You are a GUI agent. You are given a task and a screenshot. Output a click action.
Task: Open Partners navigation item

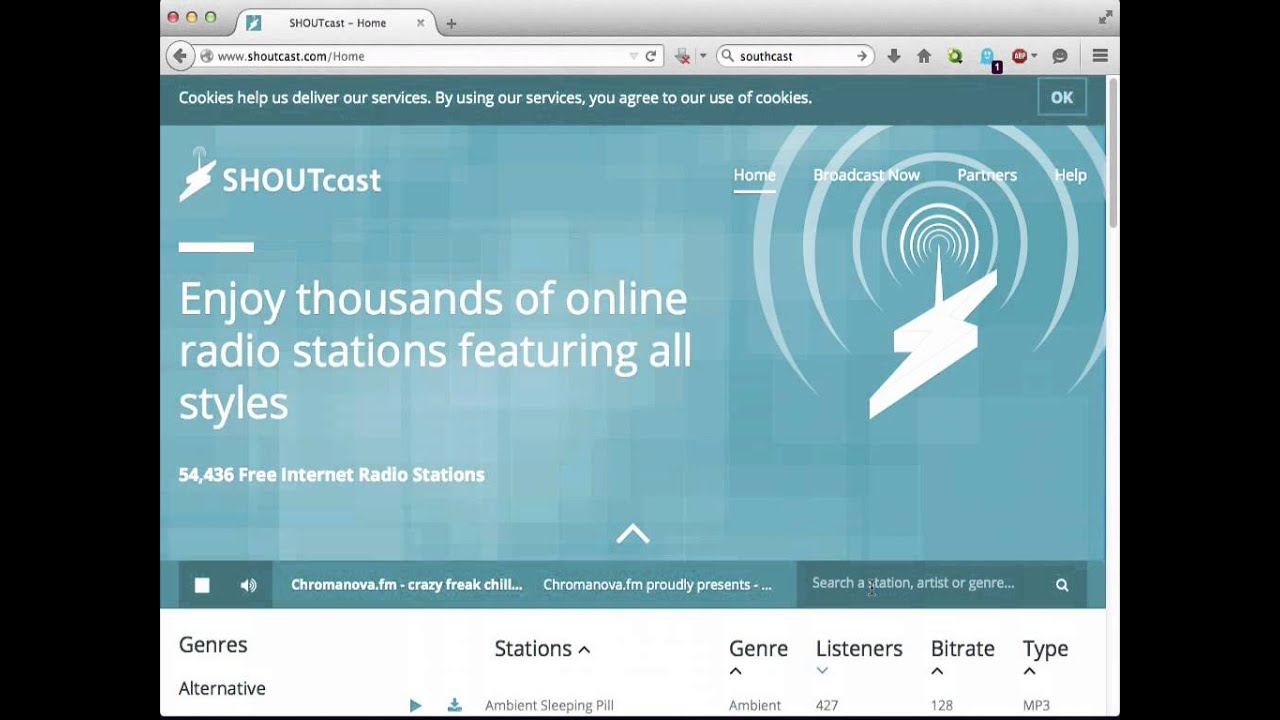(x=987, y=175)
